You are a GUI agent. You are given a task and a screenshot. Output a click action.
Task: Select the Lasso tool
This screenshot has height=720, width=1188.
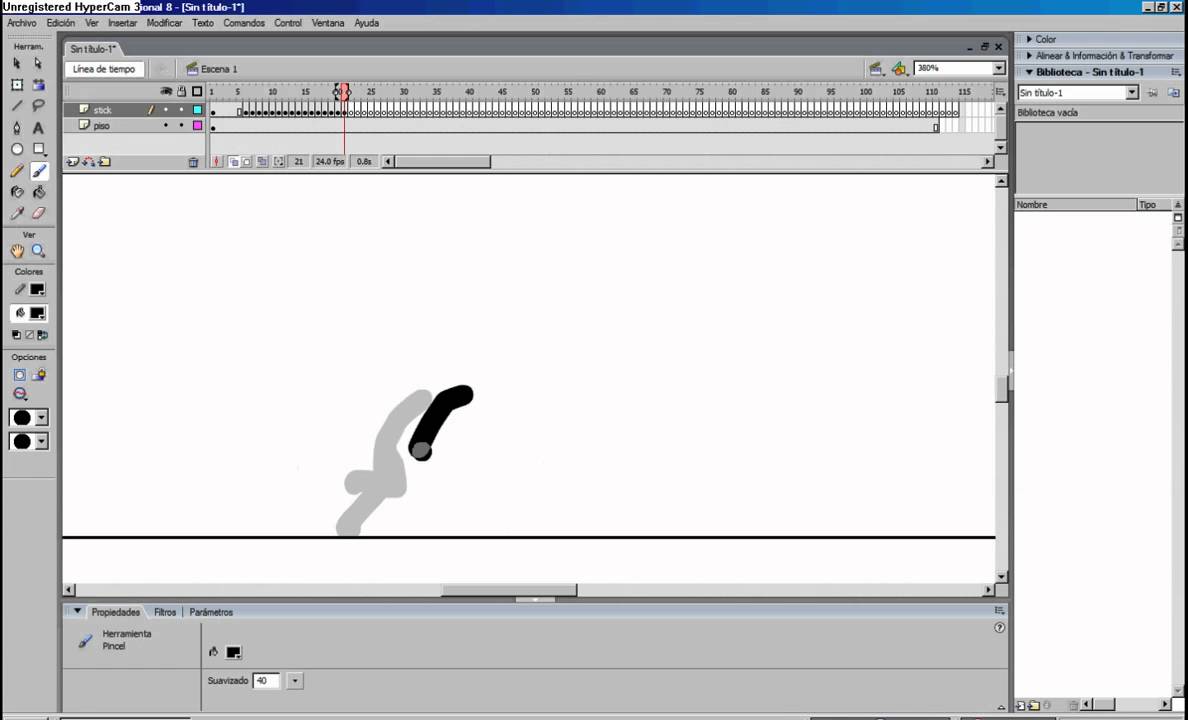click(38, 106)
